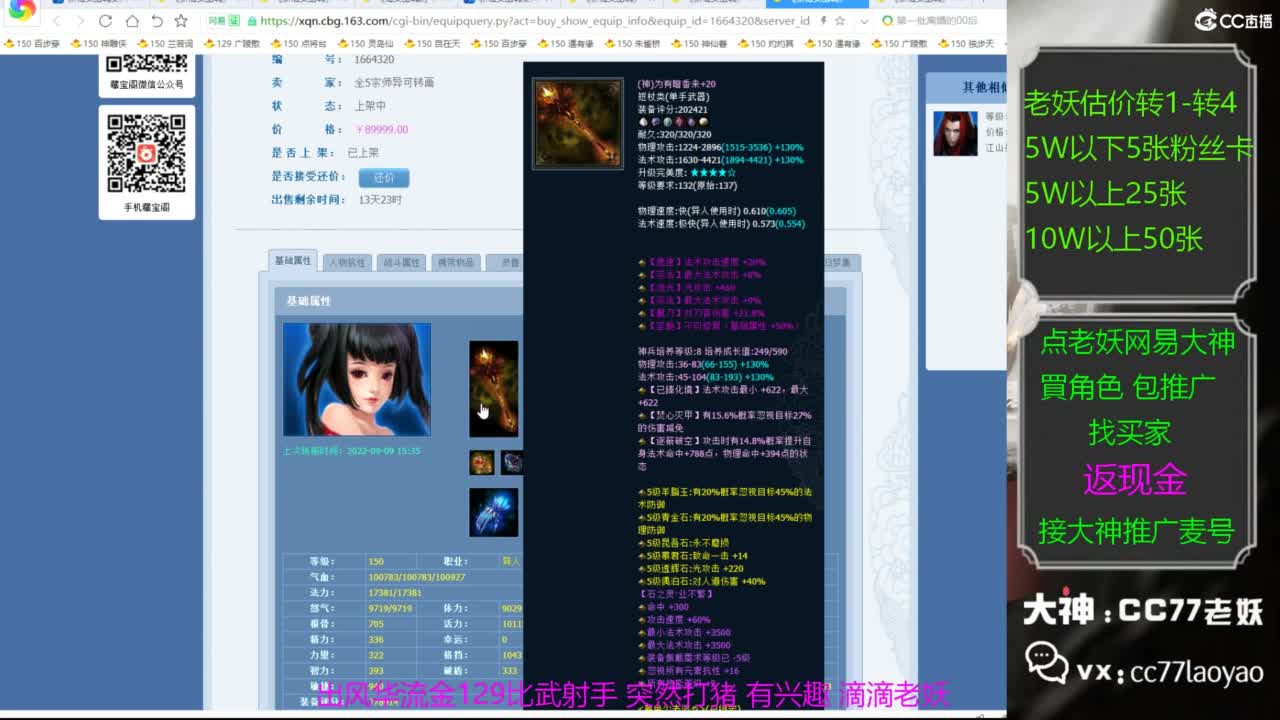The width and height of the screenshot is (1280, 720).
Task: Open the 150 灼灼其 bookmark
Action: (766, 44)
